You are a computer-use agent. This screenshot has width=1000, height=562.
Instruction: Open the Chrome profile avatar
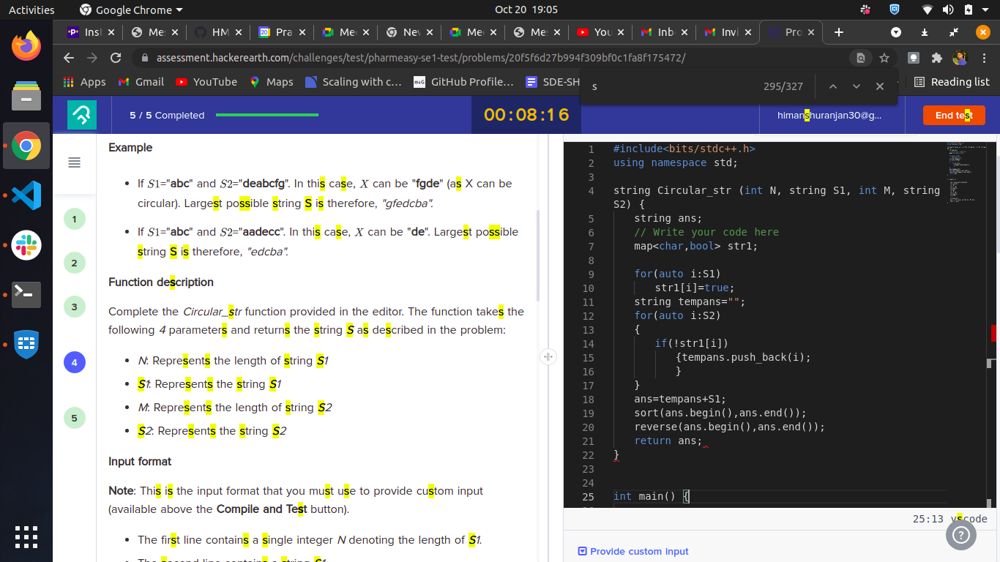point(960,58)
